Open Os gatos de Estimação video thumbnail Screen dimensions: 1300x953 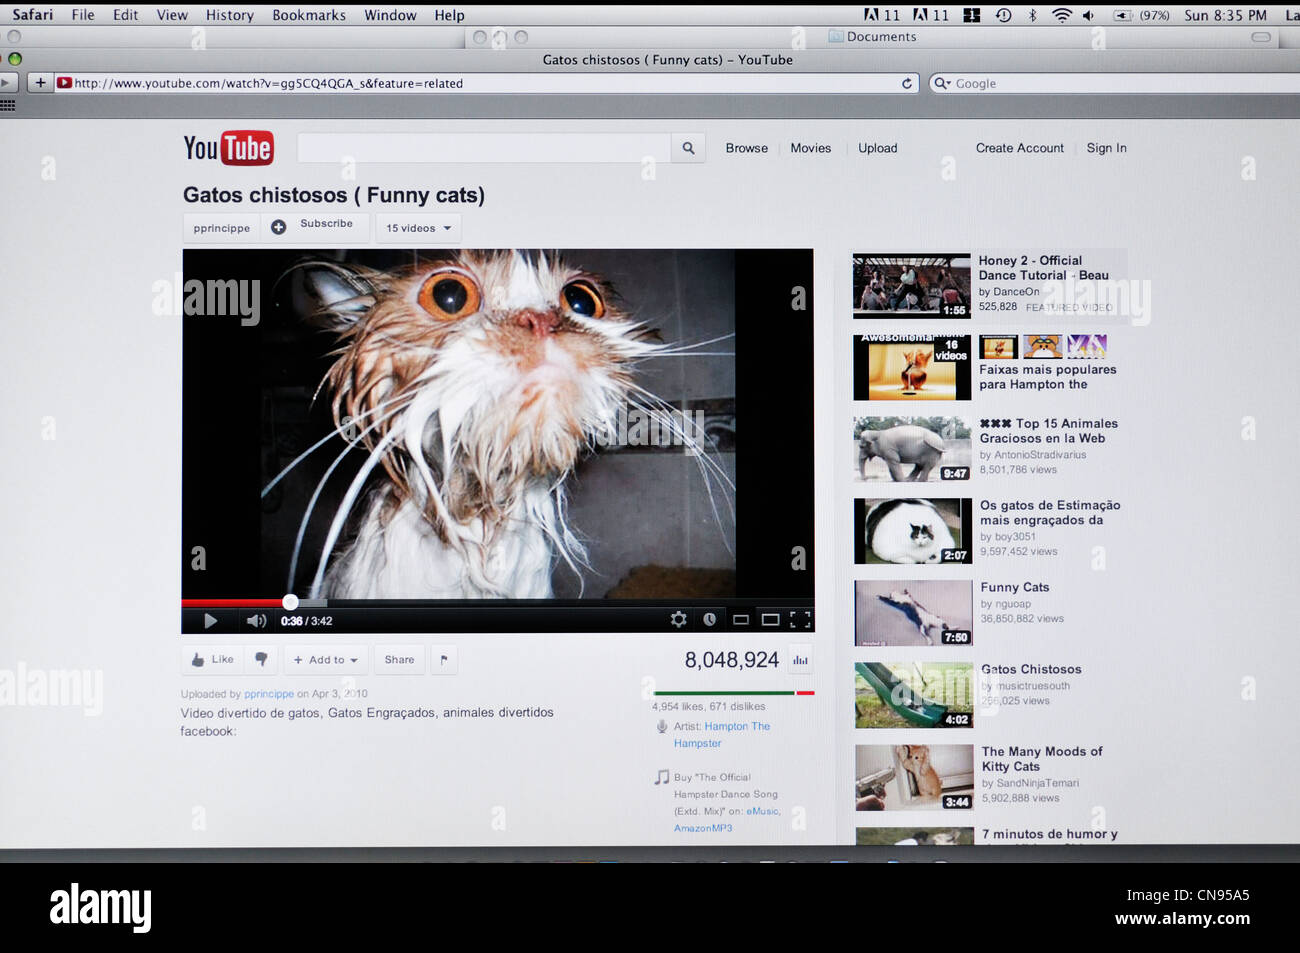tap(913, 531)
